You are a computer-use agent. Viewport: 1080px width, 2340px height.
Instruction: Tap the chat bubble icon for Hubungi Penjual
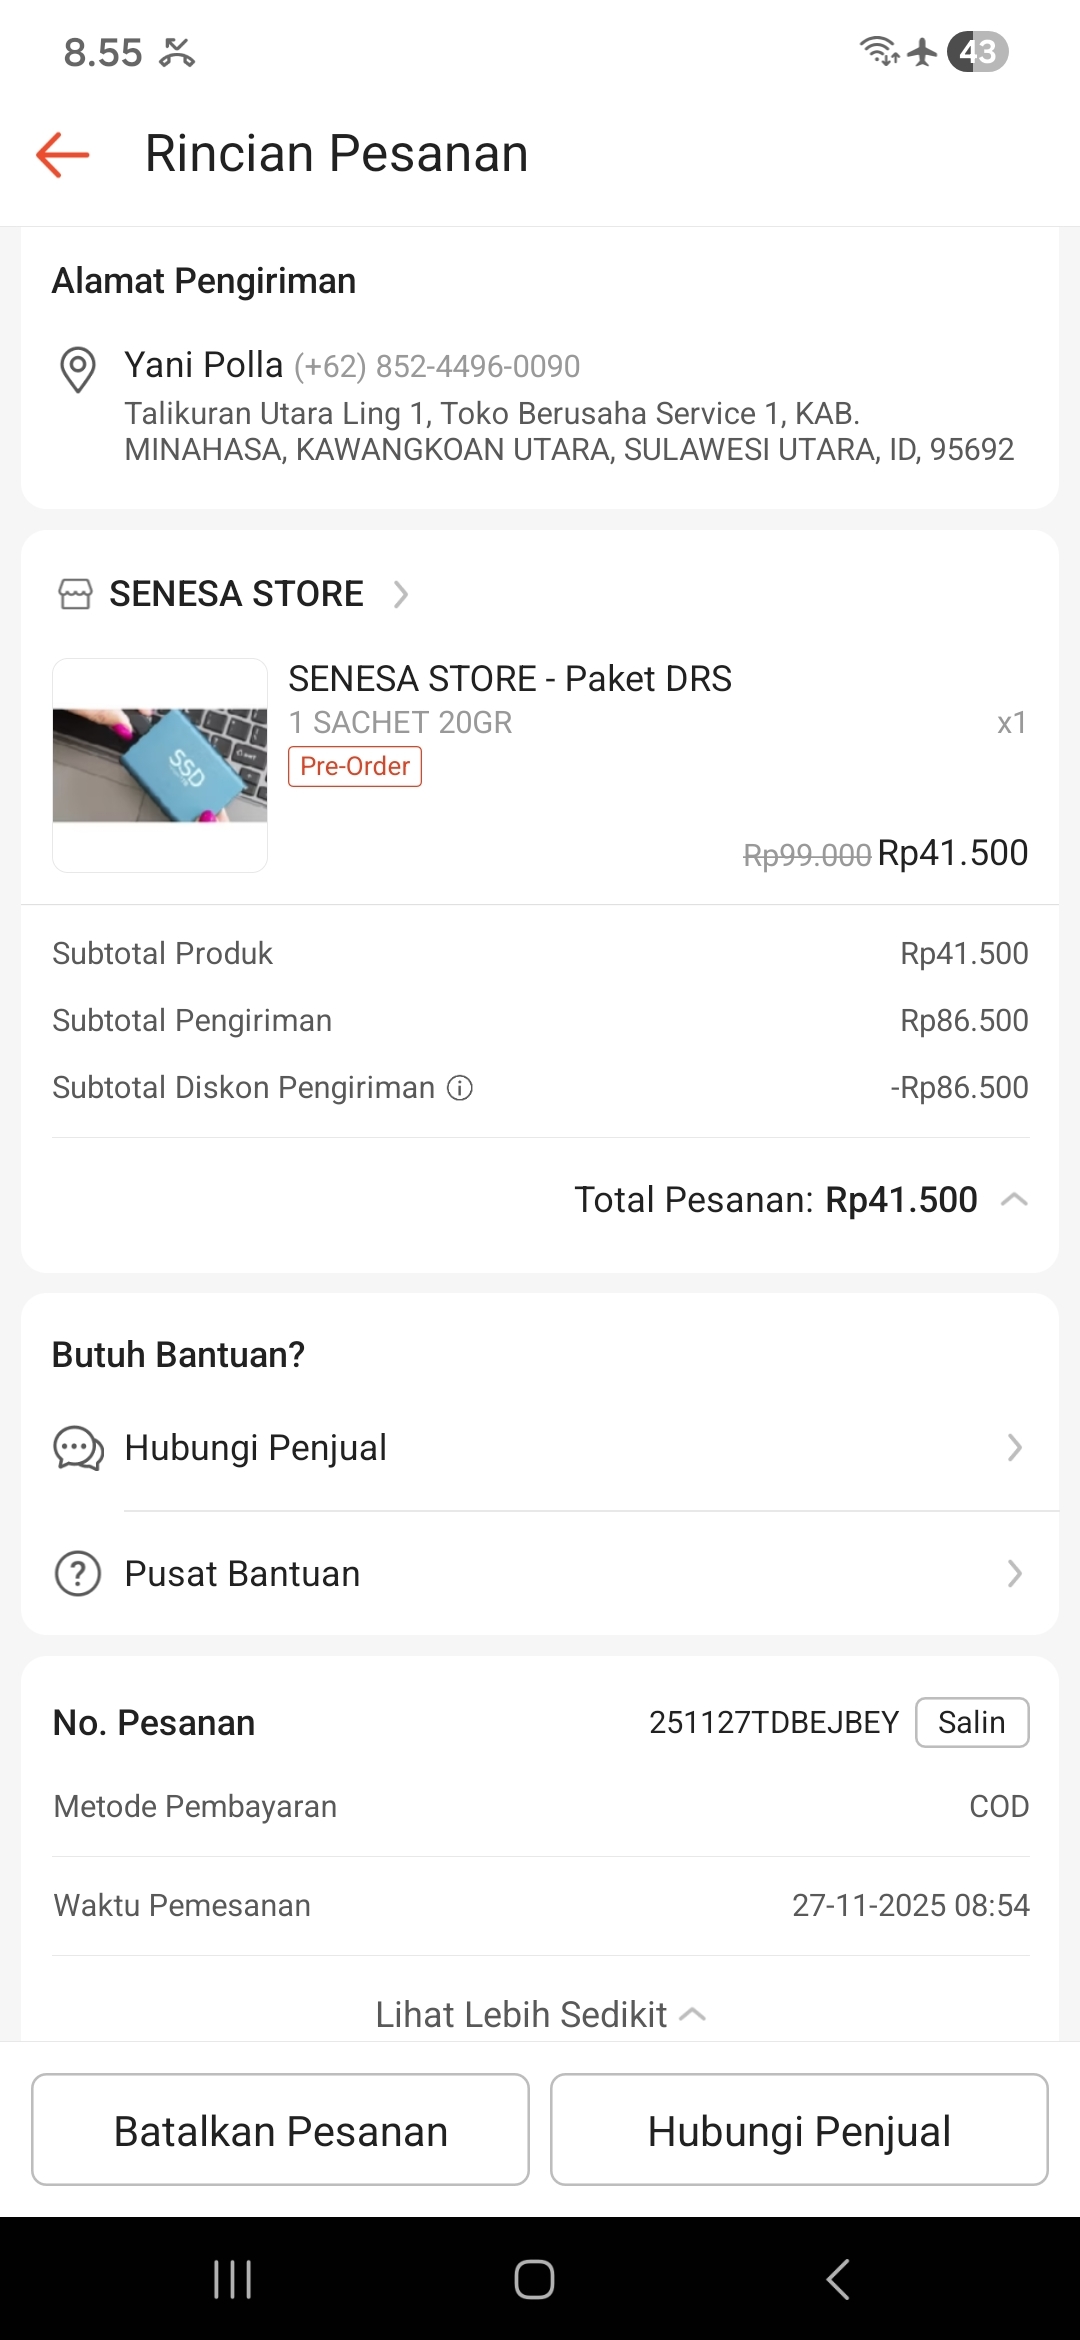[78, 1448]
